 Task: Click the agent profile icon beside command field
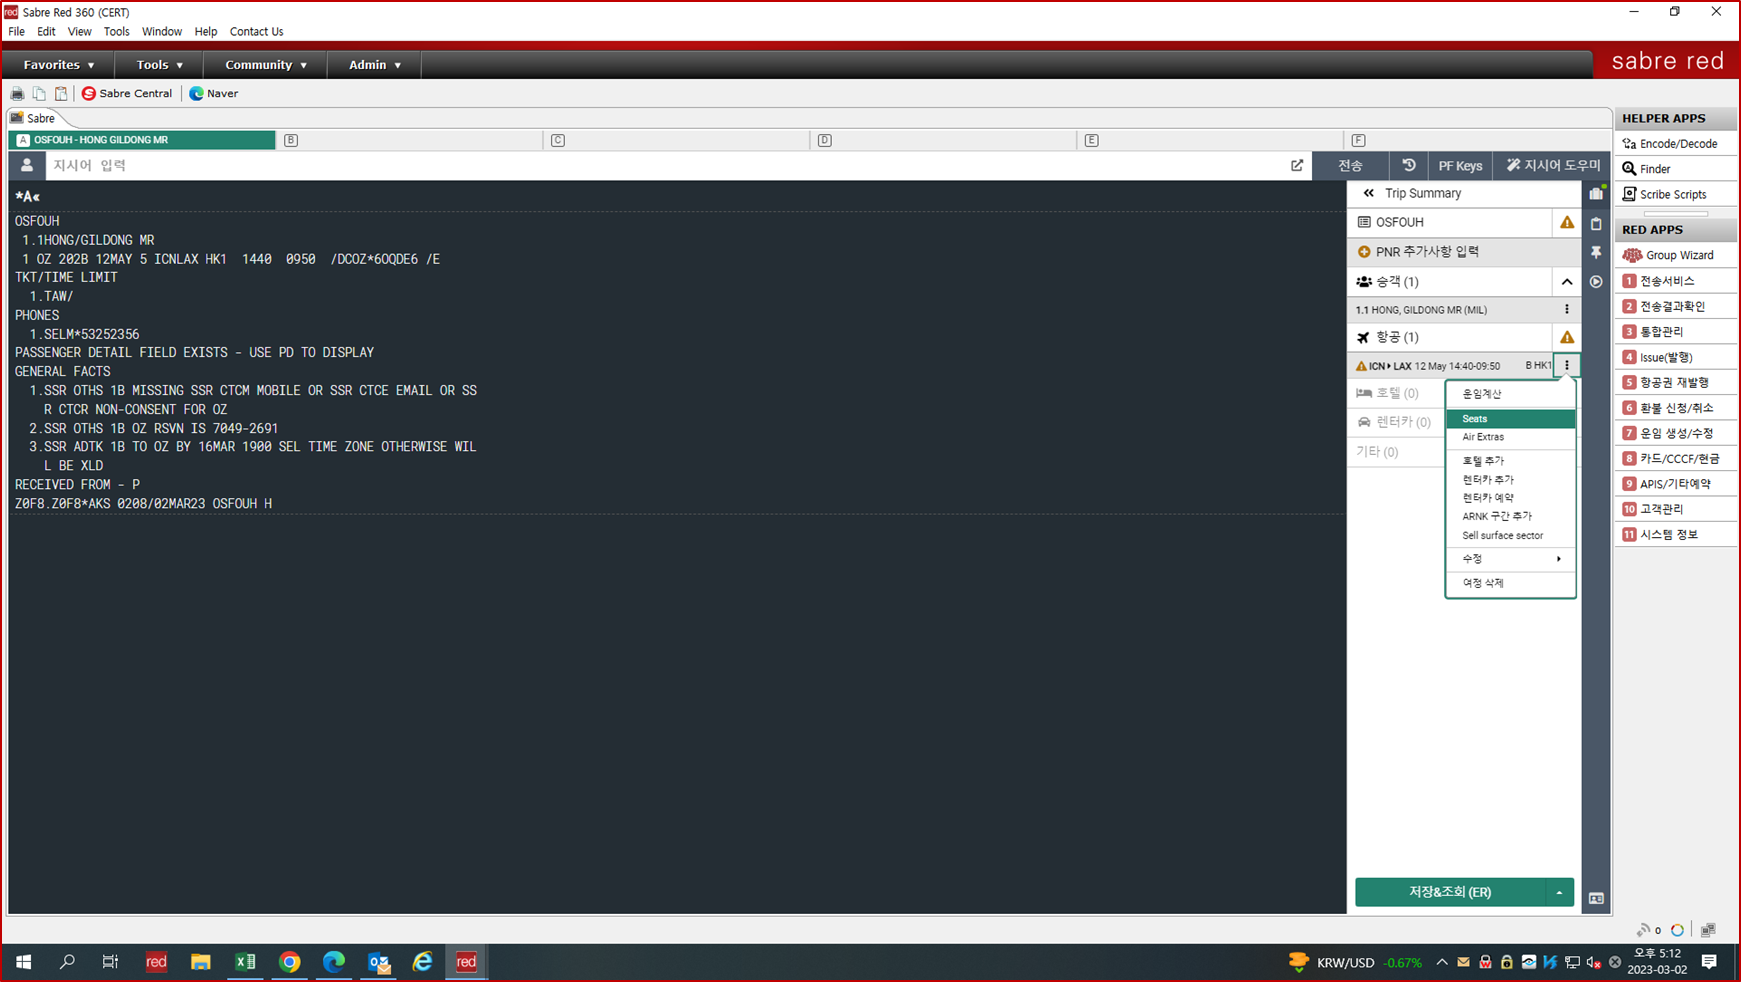(27, 165)
